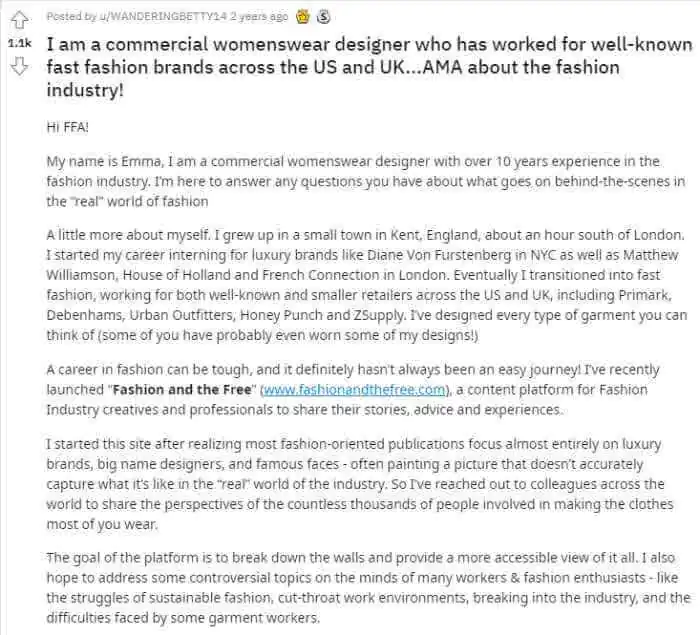Click the "2 years ago" timestamp
This screenshot has width=700, height=635.
[259, 17]
